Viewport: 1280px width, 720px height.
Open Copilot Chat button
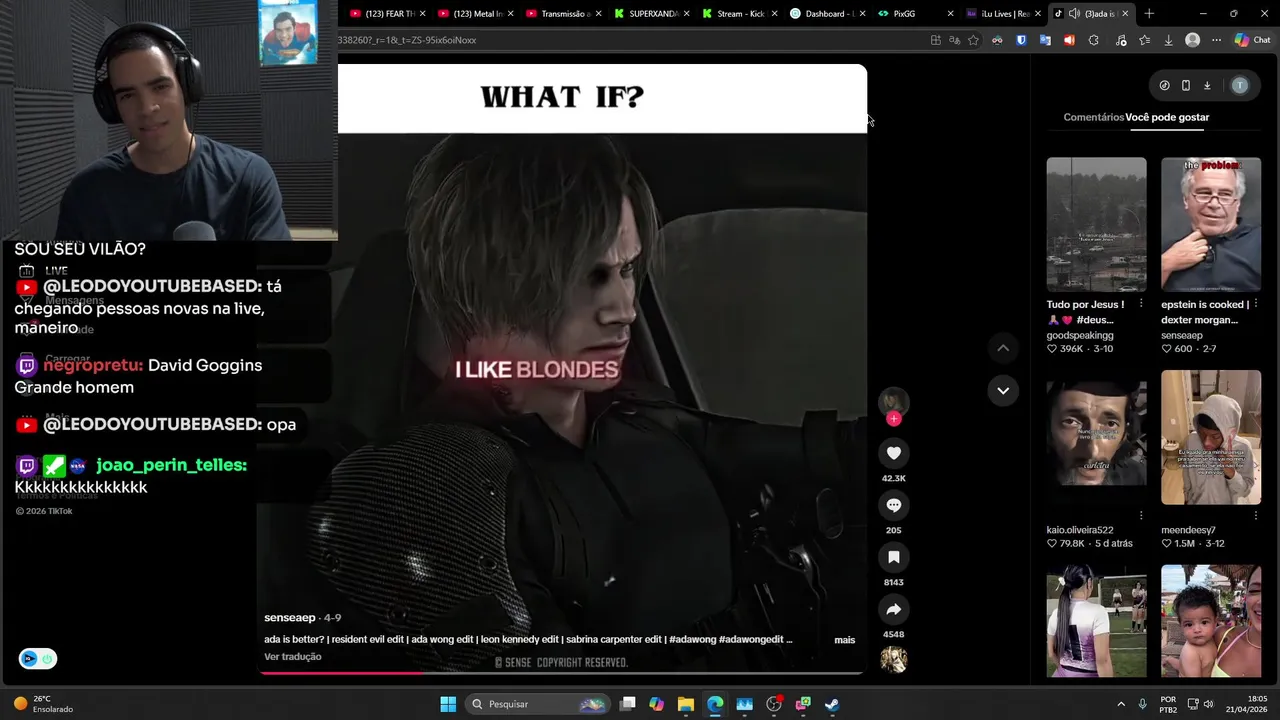pyautogui.click(x=1252, y=40)
